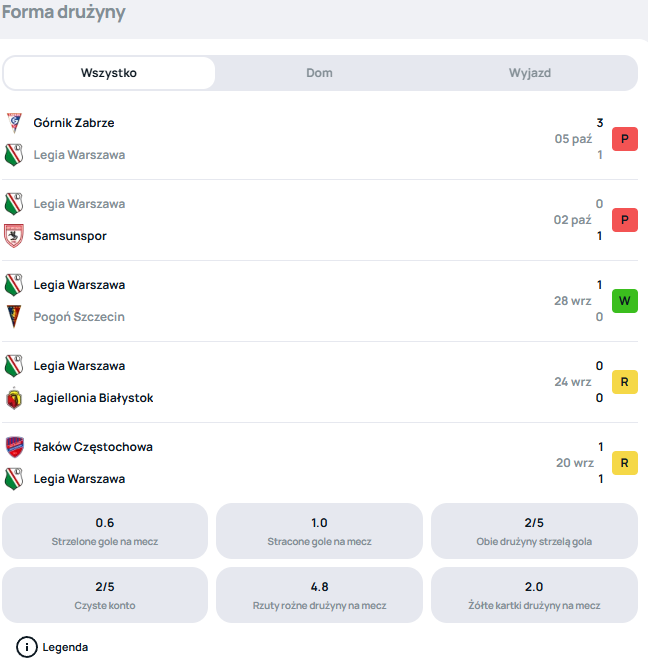
Task: Click the Legia crest in the 05 paź match
Action: point(14,155)
